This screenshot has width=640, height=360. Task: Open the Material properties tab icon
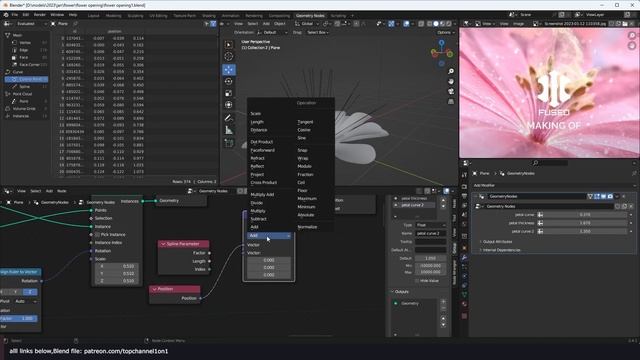[x=464, y=304]
